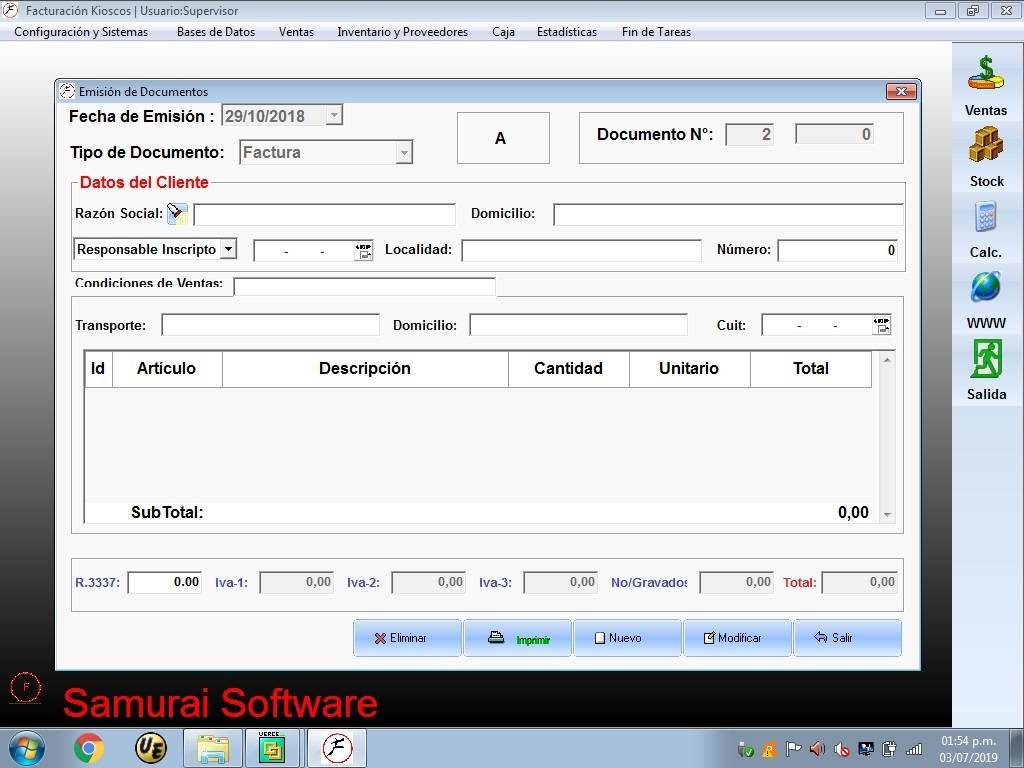Open the Facturación Kioscos taskbar icon
1024x768 pixels.
pos(337,748)
